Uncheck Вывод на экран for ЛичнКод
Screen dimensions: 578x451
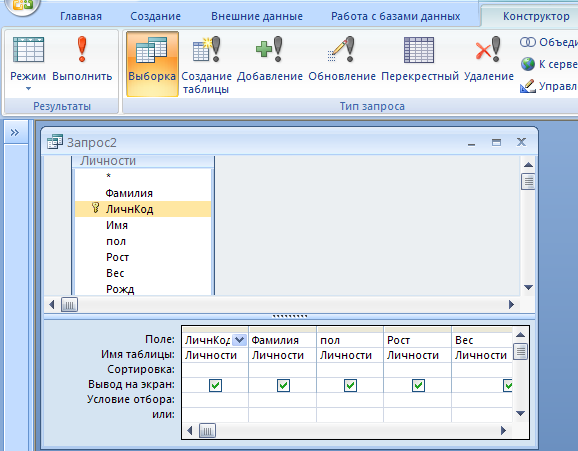point(215,385)
